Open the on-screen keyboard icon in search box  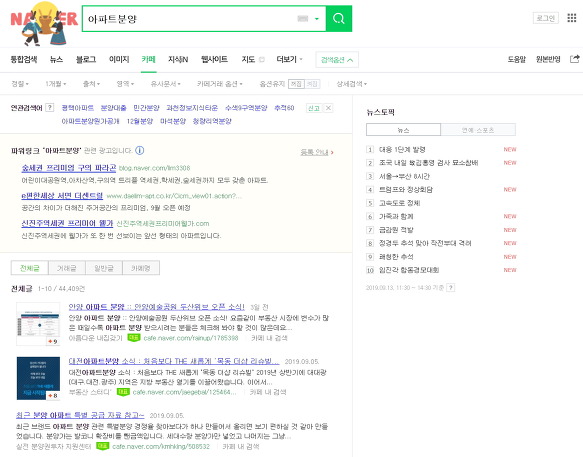(303, 19)
